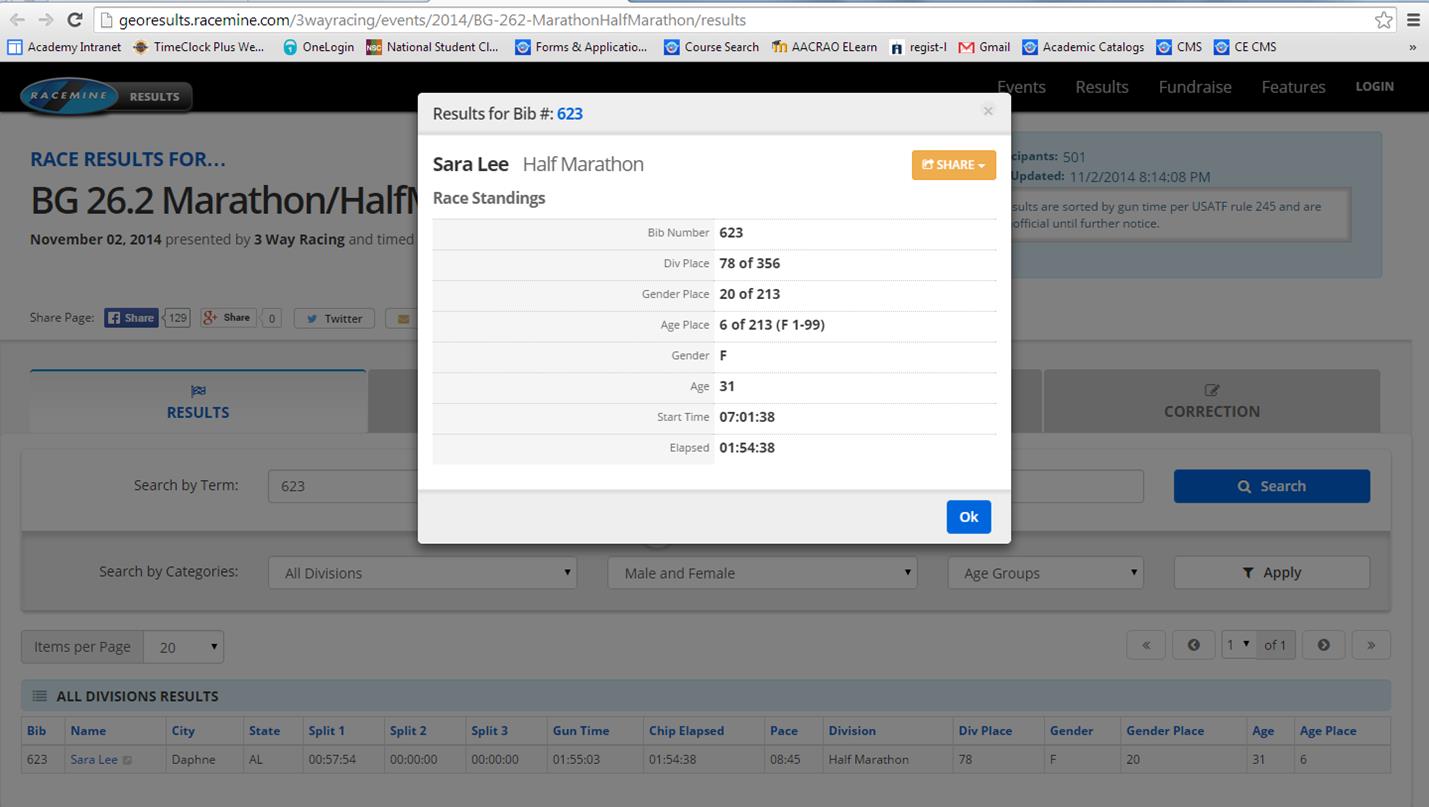This screenshot has width=1429, height=807.
Task: Go to the previous results page arrow
Action: point(1193,645)
